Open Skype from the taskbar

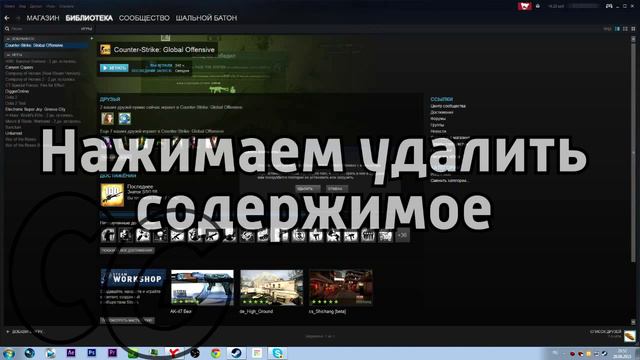tap(278, 353)
